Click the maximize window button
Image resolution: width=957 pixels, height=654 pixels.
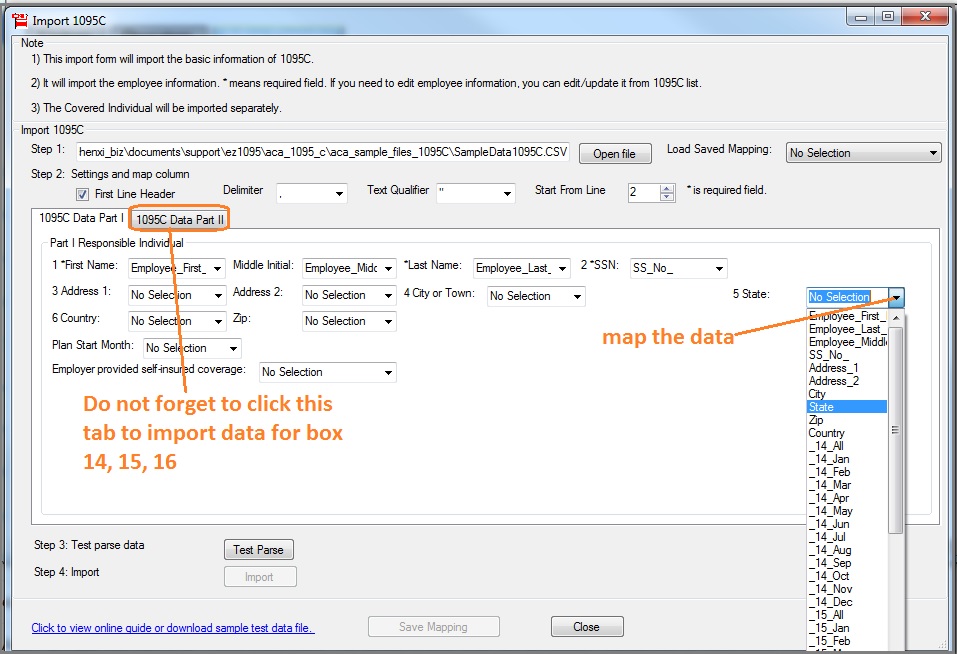(887, 16)
